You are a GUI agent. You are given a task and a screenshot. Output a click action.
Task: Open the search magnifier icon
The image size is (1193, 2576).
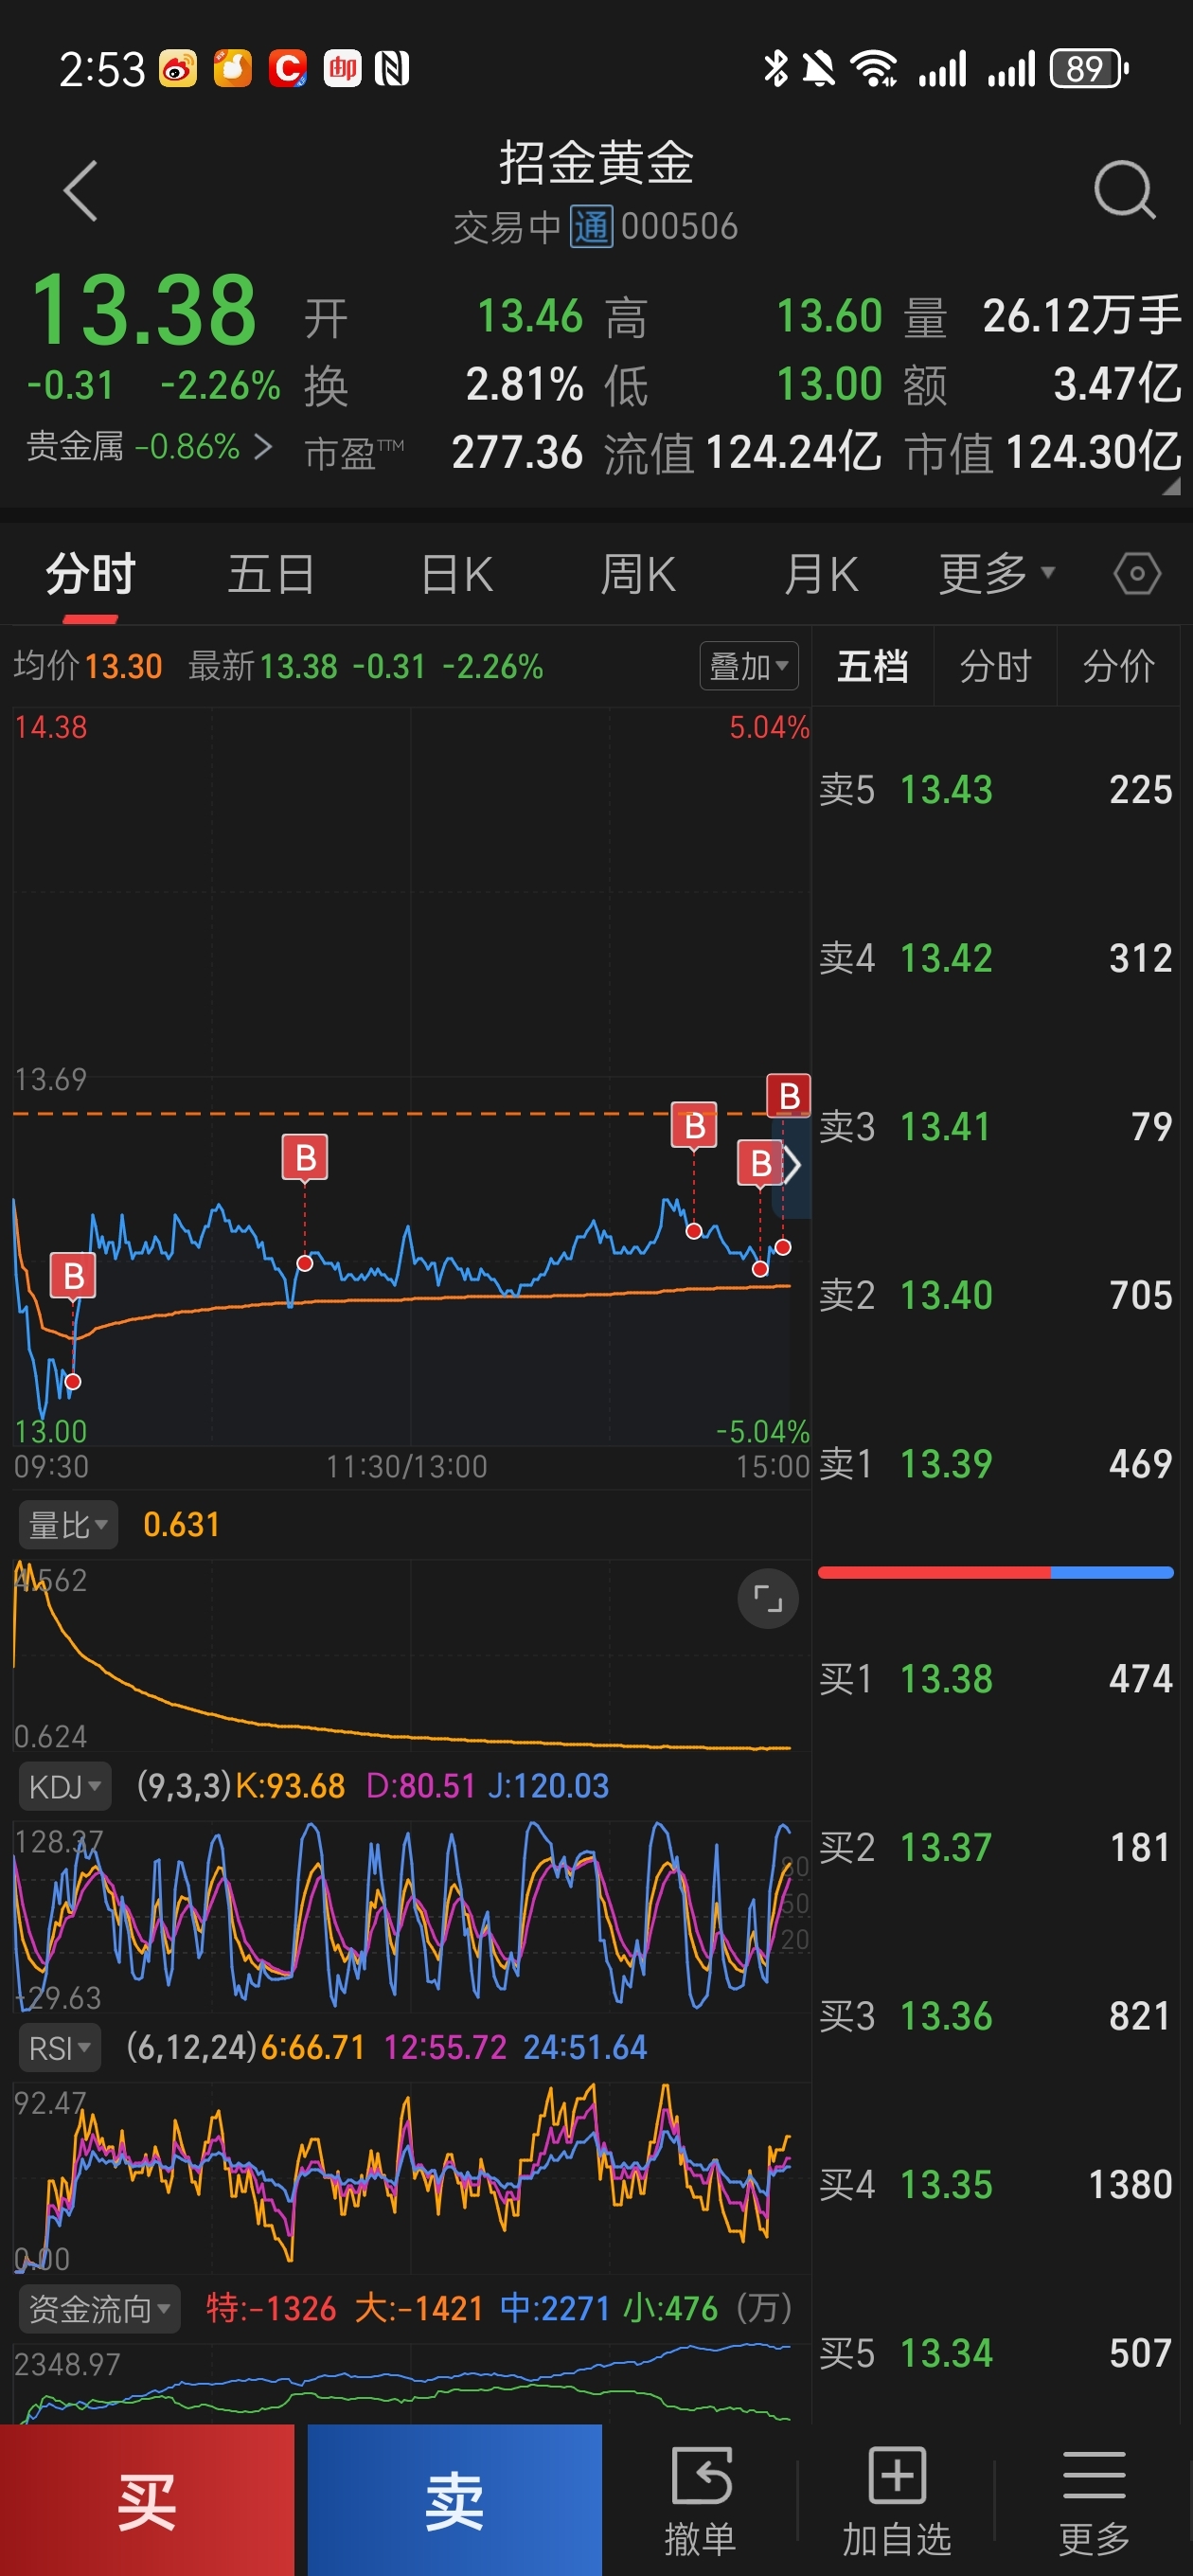(x=1124, y=189)
